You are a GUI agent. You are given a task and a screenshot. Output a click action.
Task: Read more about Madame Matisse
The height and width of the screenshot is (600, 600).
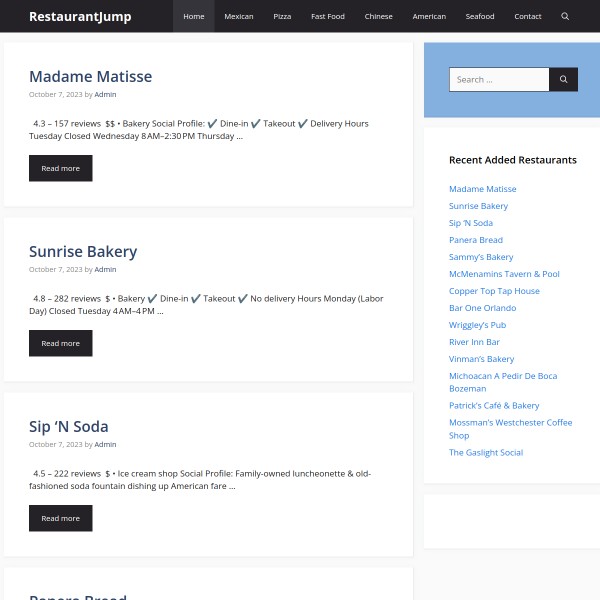click(x=60, y=168)
